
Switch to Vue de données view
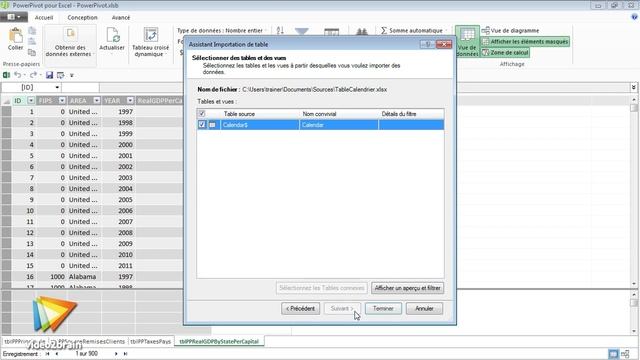467,41
